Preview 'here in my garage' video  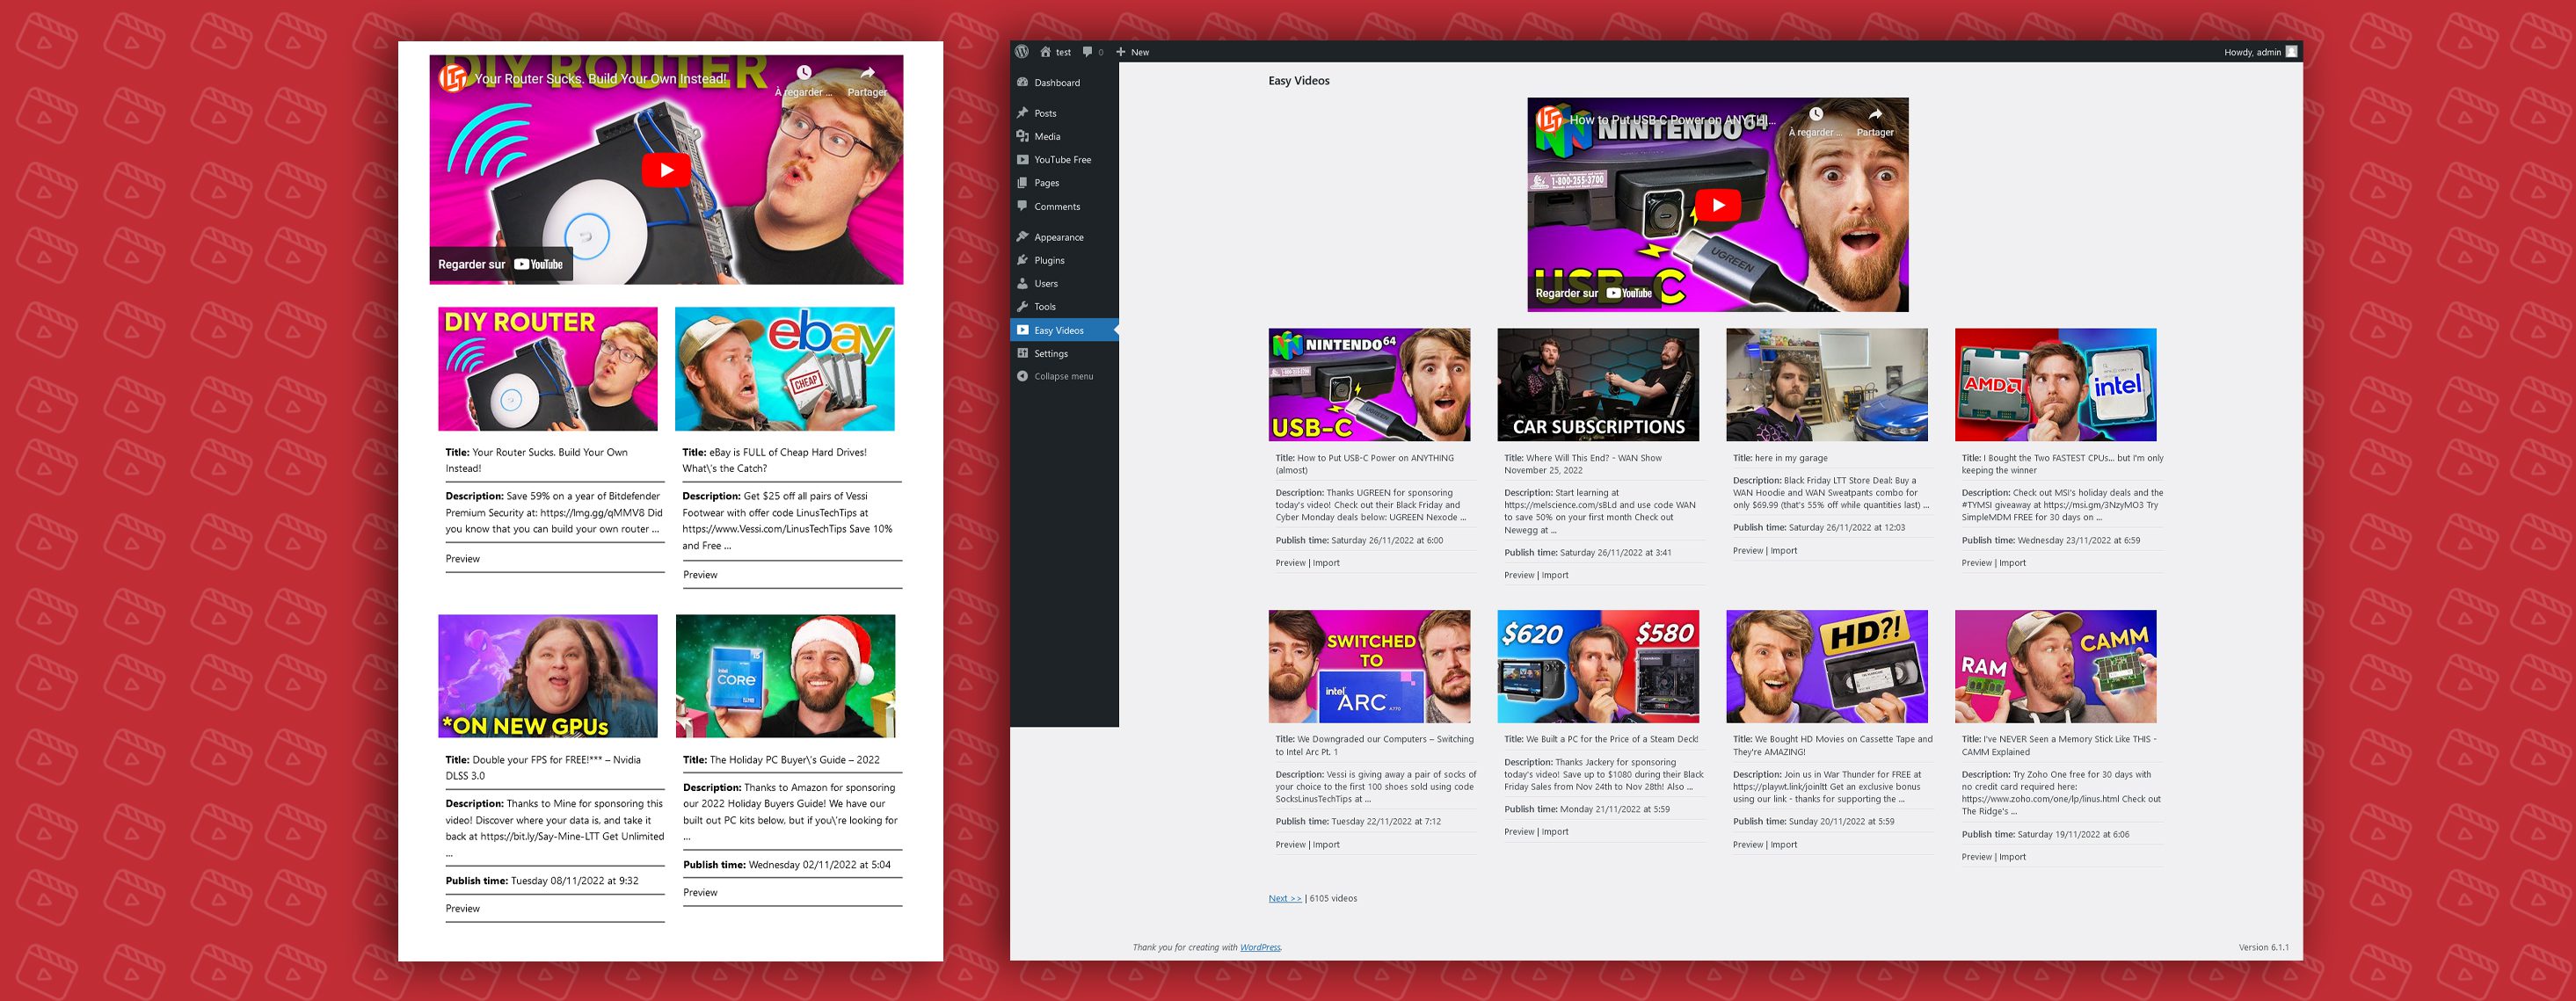tap(1748, 551)
